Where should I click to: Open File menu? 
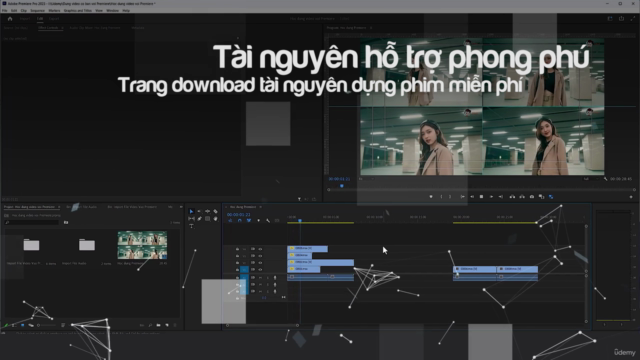click(5, 11)
